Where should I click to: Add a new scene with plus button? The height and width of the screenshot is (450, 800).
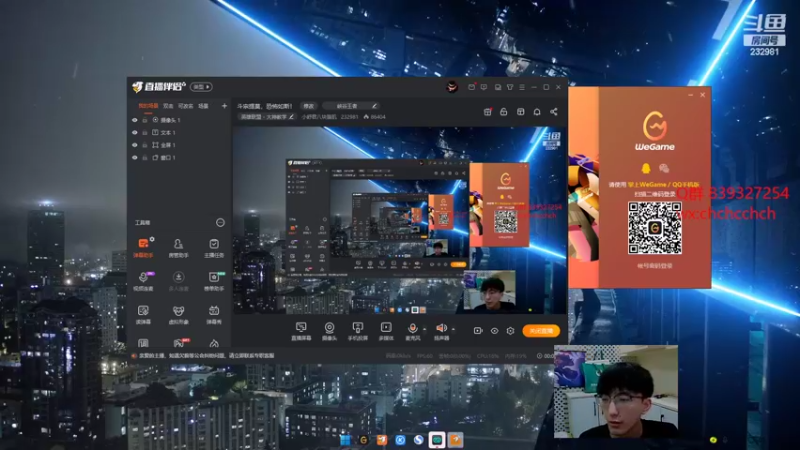coord(224,106)
